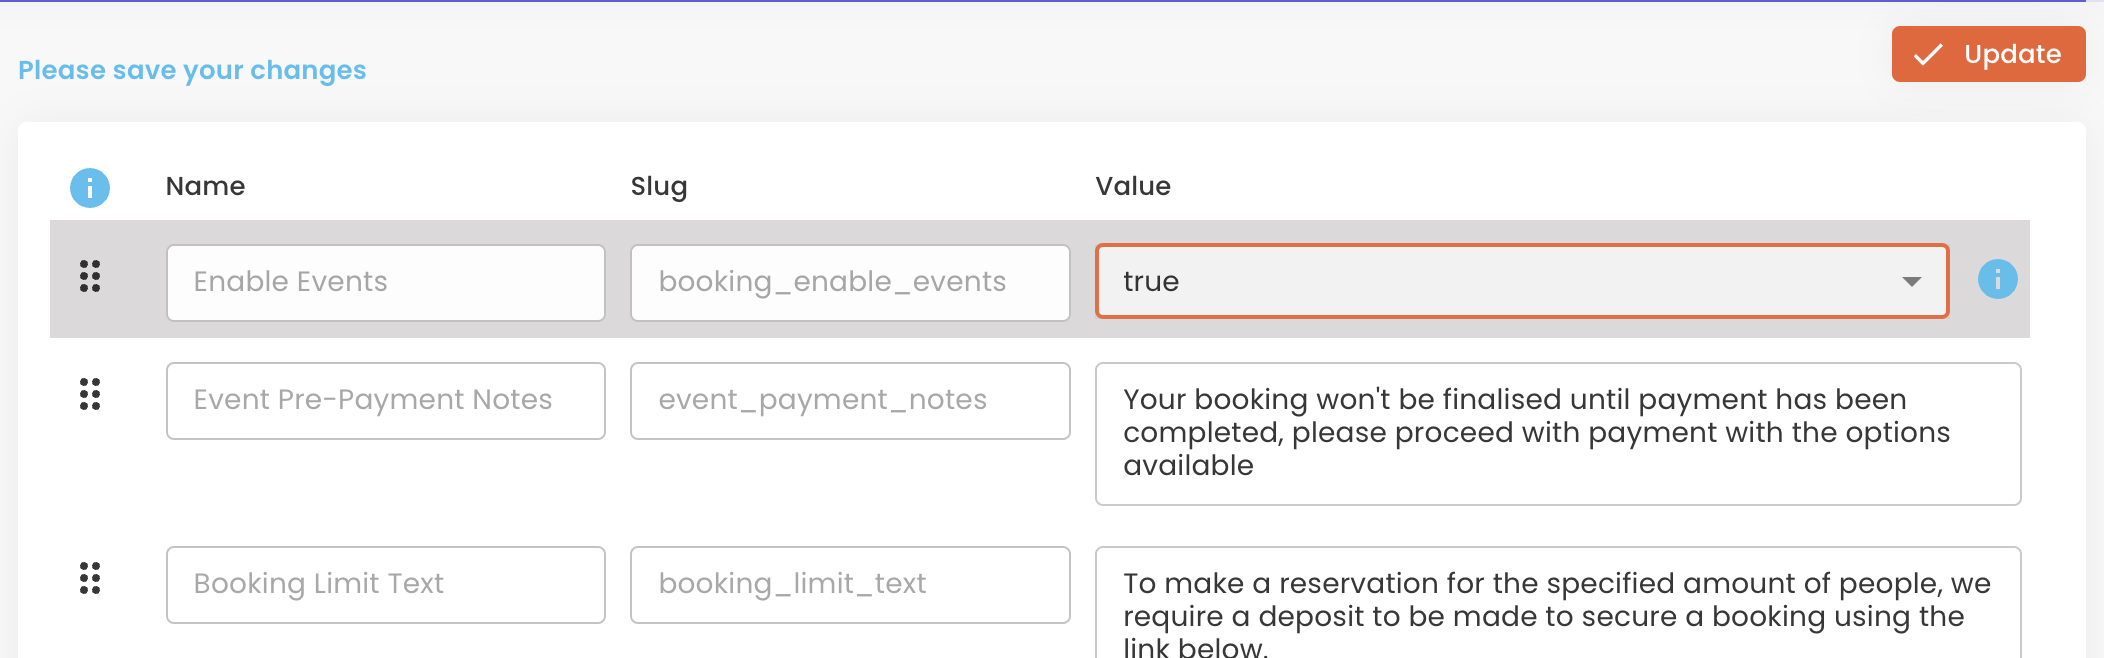This screenshot has width=2104, height=658.
Task: Click the Please save your changes message
Action: point(192,70)
